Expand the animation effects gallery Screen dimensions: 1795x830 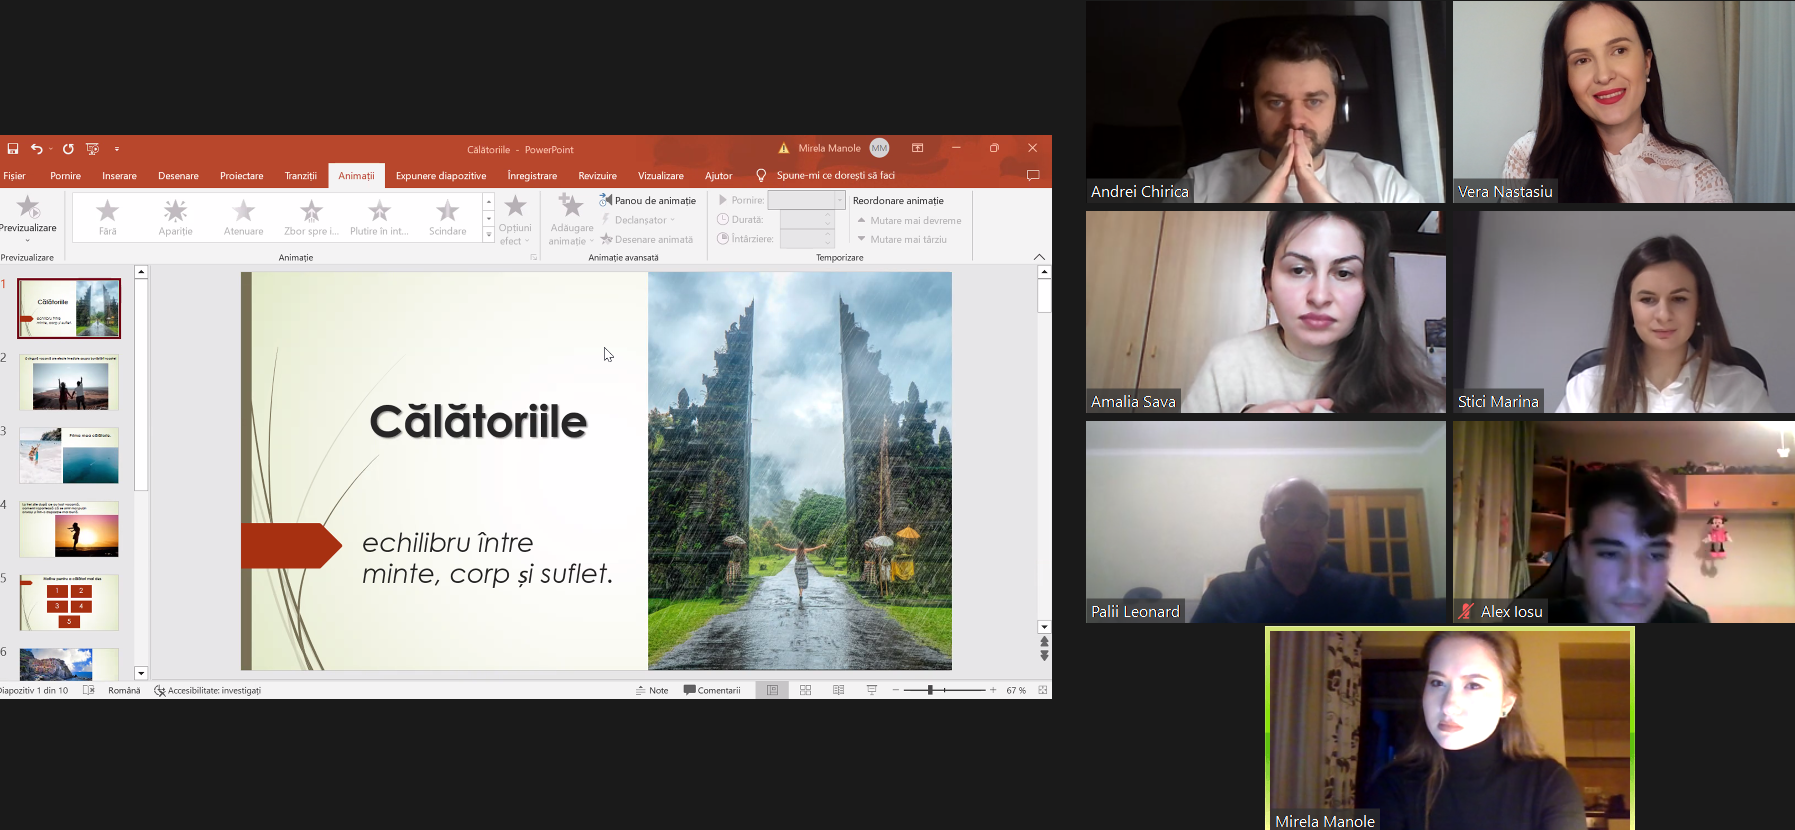pos(489,235)
